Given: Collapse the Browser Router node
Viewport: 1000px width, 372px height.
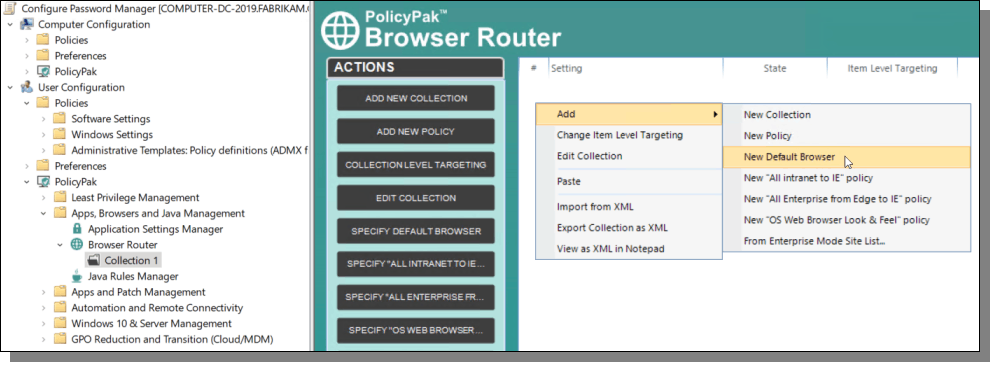Looking at the screenshot, I should click(60, 244).
